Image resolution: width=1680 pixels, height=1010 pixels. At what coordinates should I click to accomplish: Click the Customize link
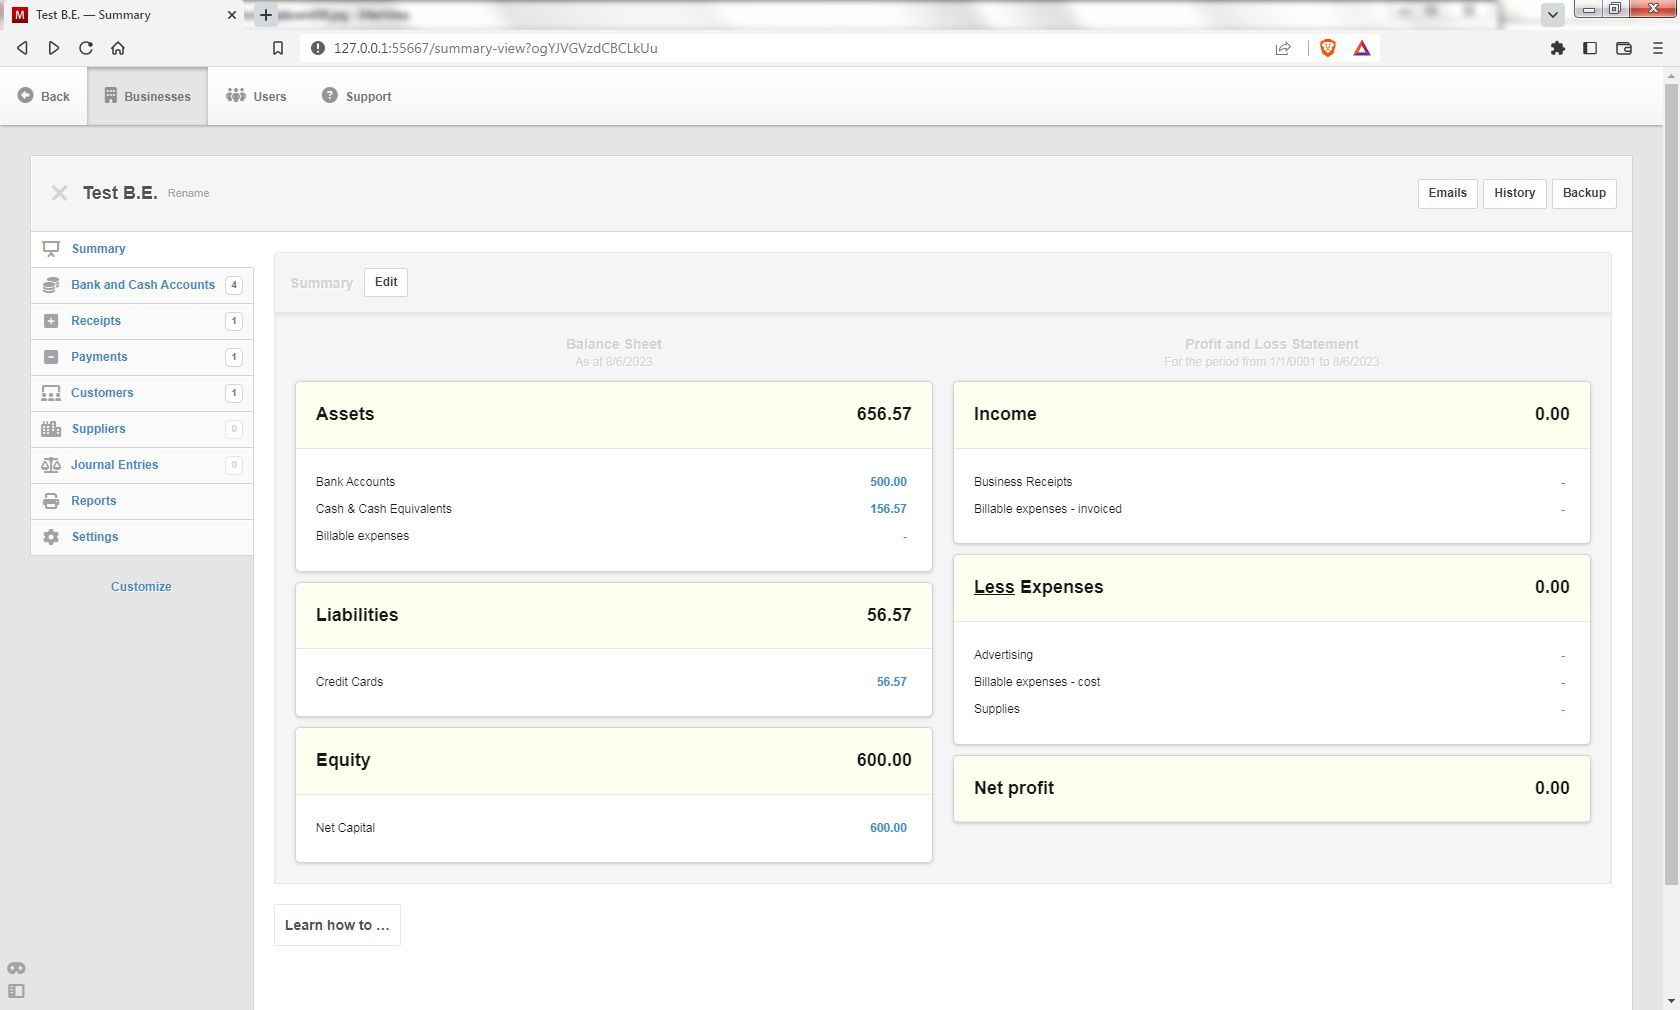[141, 587]
